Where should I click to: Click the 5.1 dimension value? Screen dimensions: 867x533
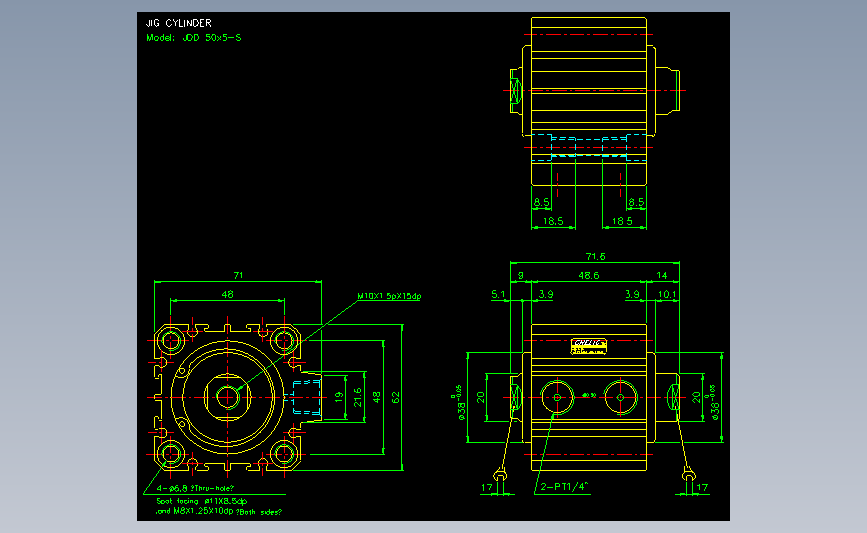[498, 295]
